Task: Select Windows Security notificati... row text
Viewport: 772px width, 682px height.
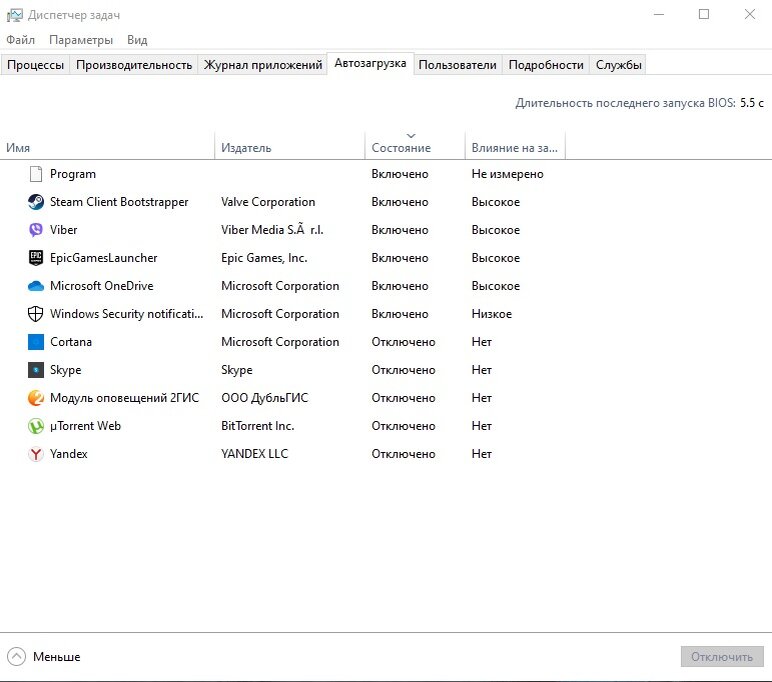Action: pyautogui.click(x=127, y=314)
